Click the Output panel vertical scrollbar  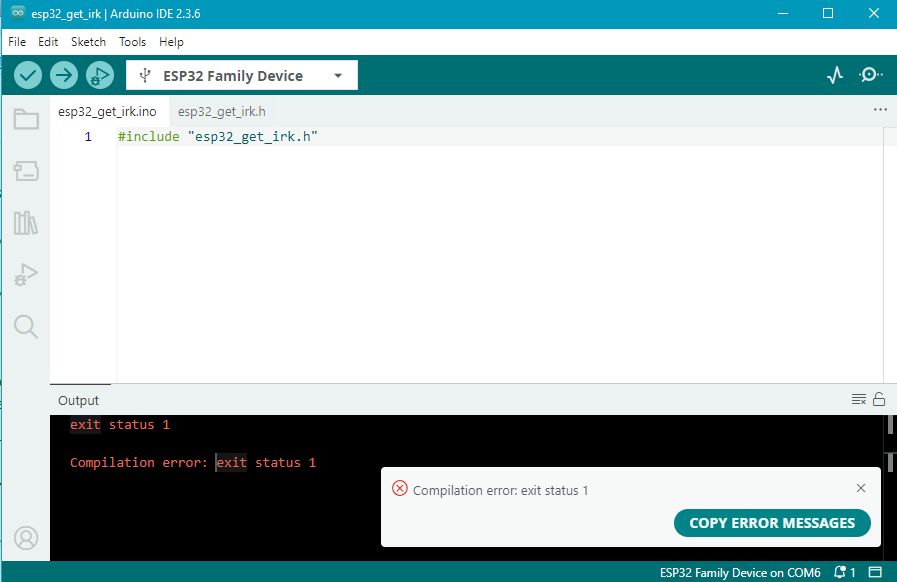click(890, 444)
